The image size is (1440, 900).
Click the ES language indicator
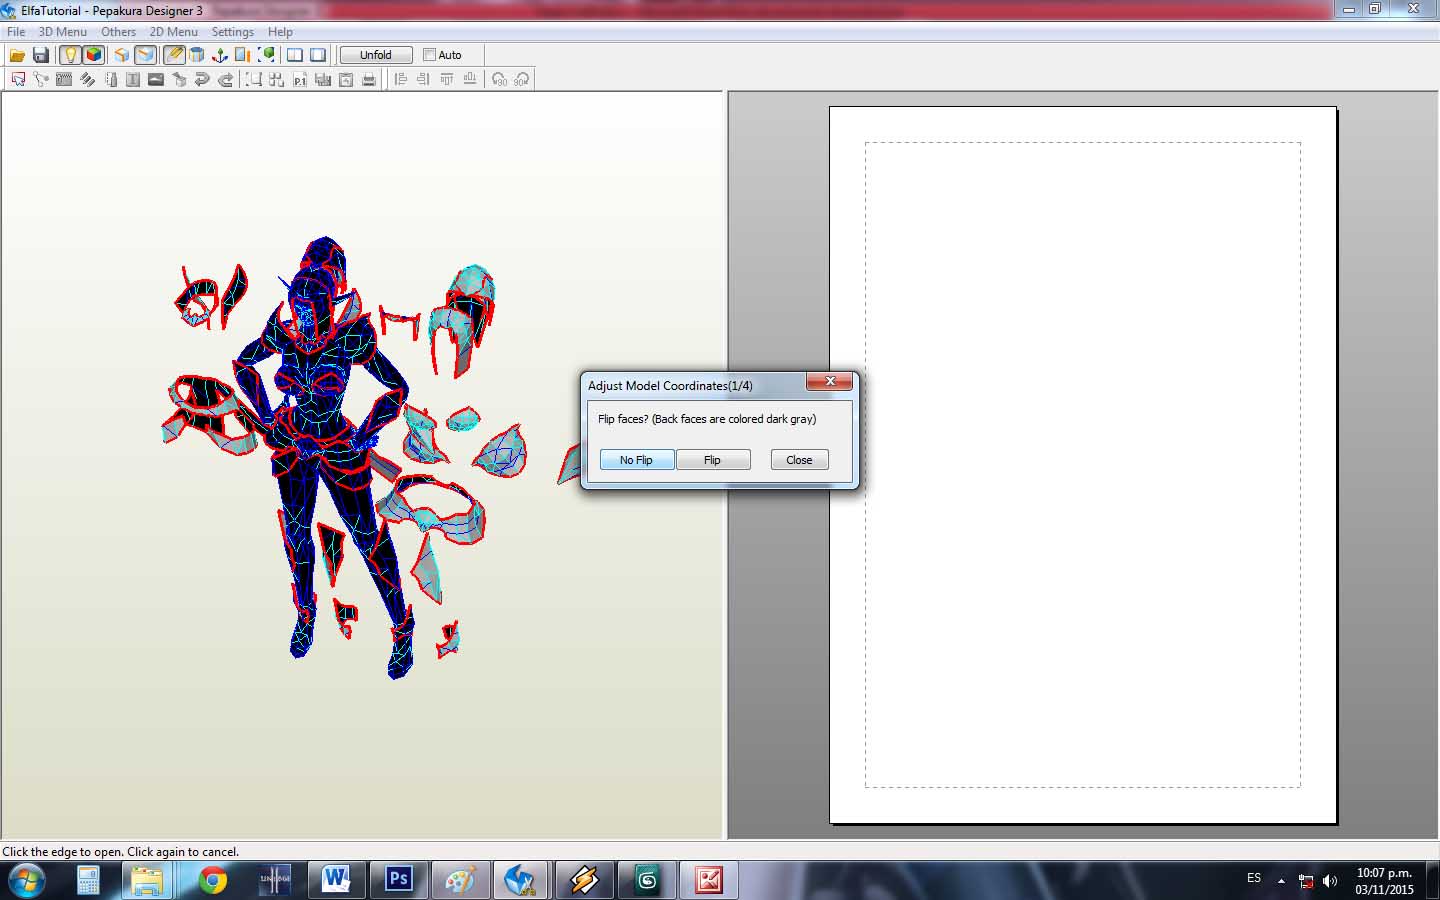1254,878
